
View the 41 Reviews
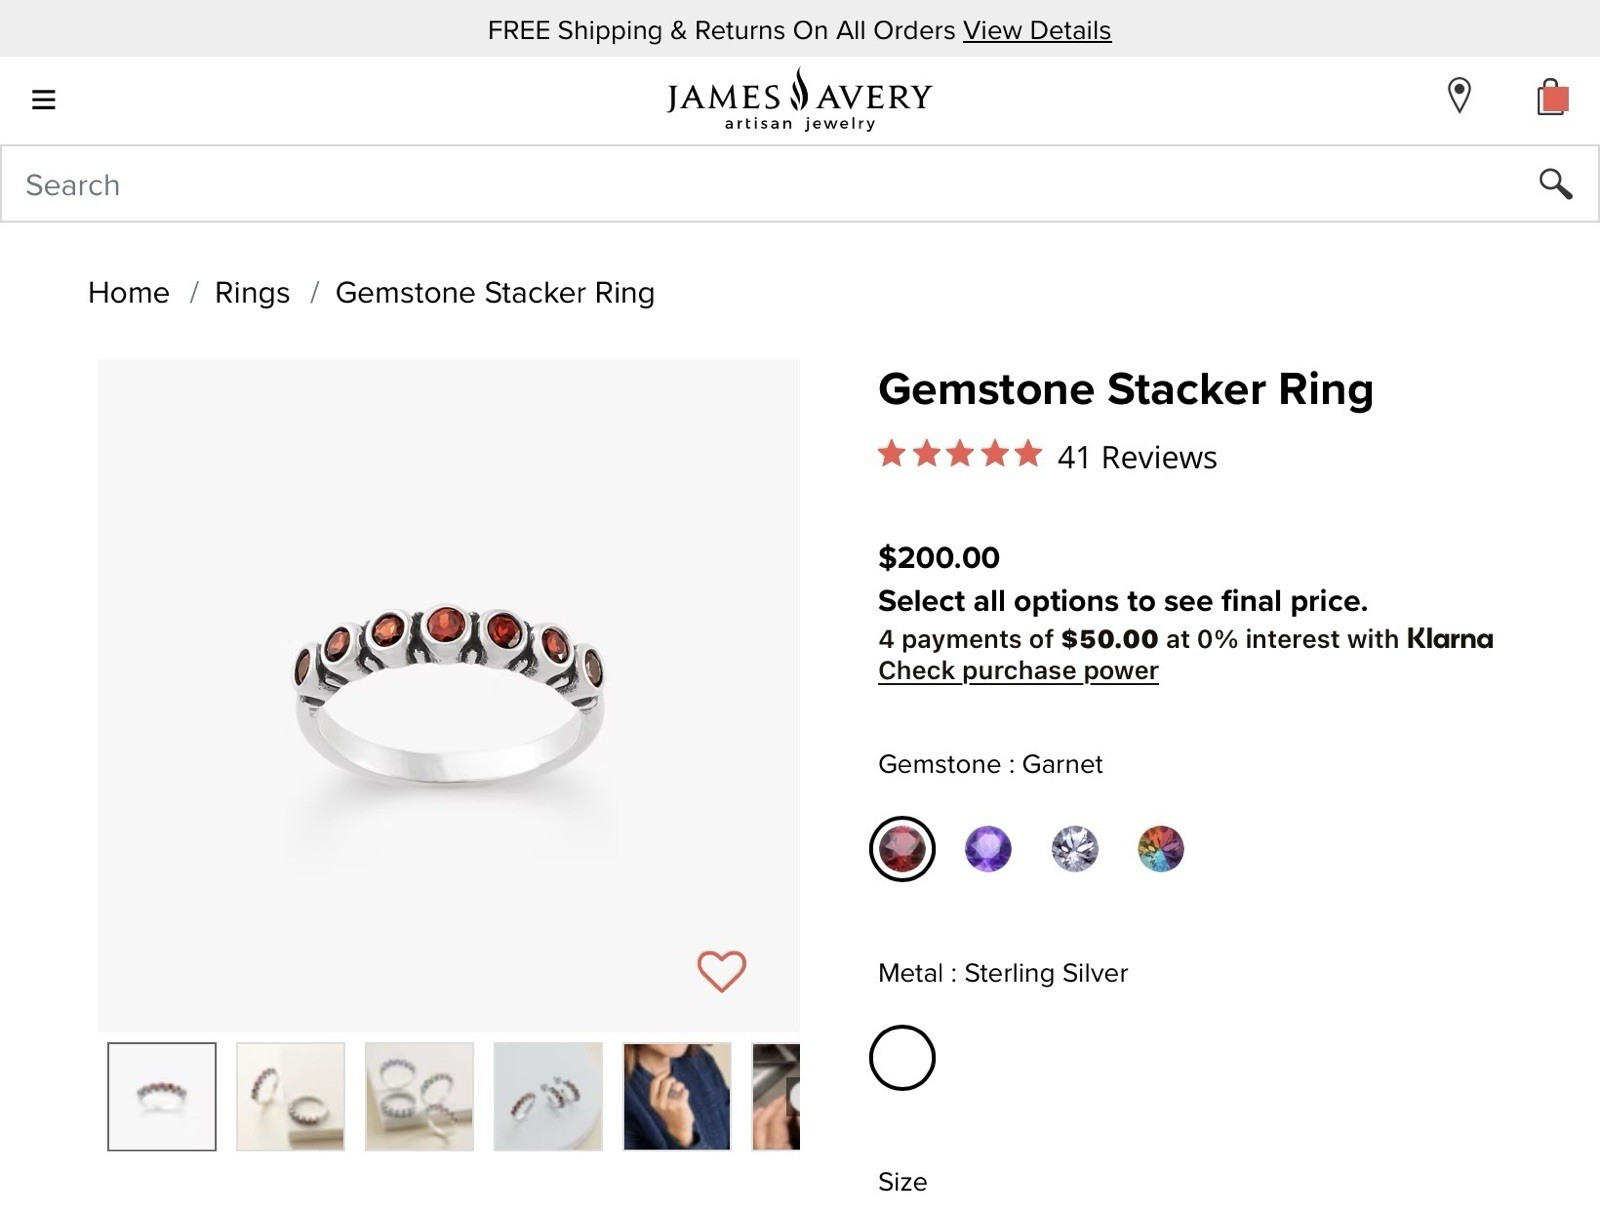pyautogui.click(x=1137, y=458)
